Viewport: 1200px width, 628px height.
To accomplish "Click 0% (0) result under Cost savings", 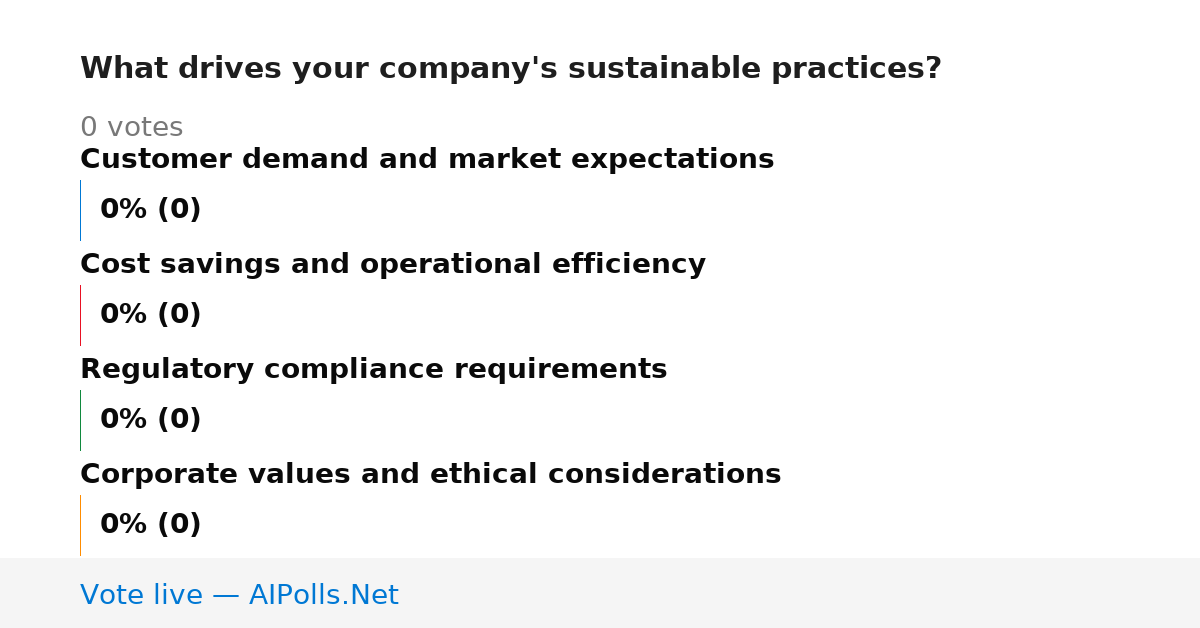I will [150, 315].
